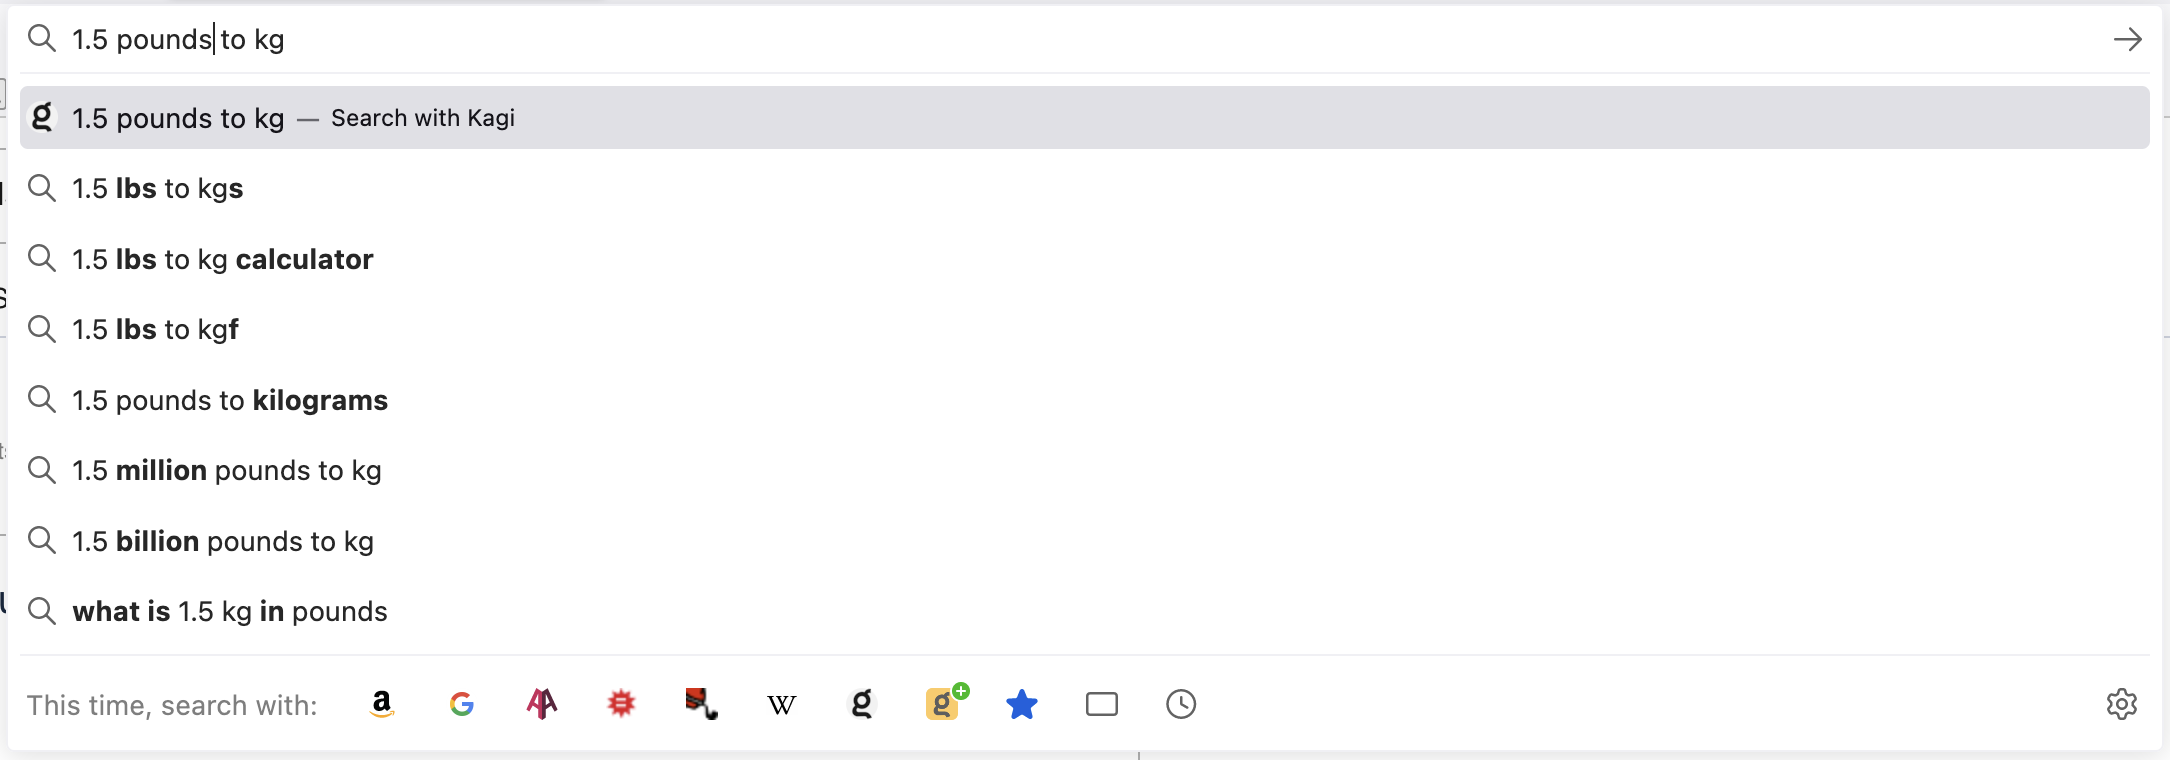This screenshot has height=760, width=2170.
Task: Open search settings gear
Action: point(2121,704)
